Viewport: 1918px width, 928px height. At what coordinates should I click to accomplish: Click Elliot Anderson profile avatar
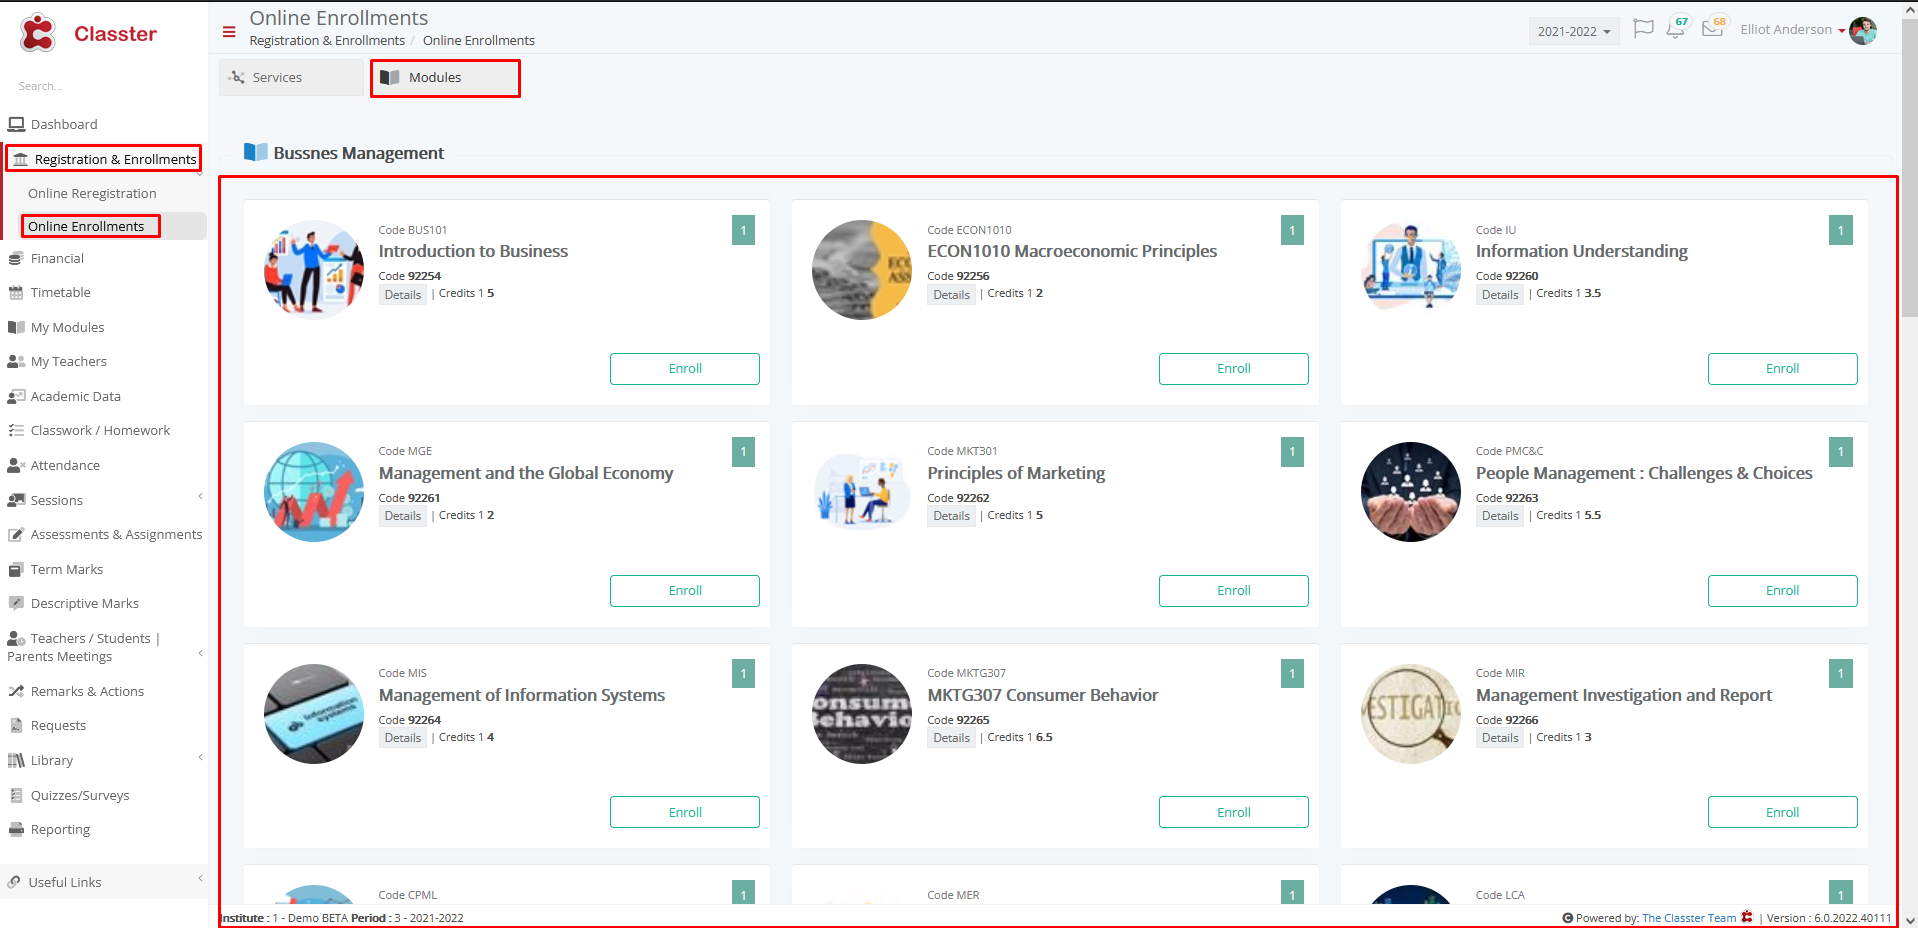[x=1863, y=31]
